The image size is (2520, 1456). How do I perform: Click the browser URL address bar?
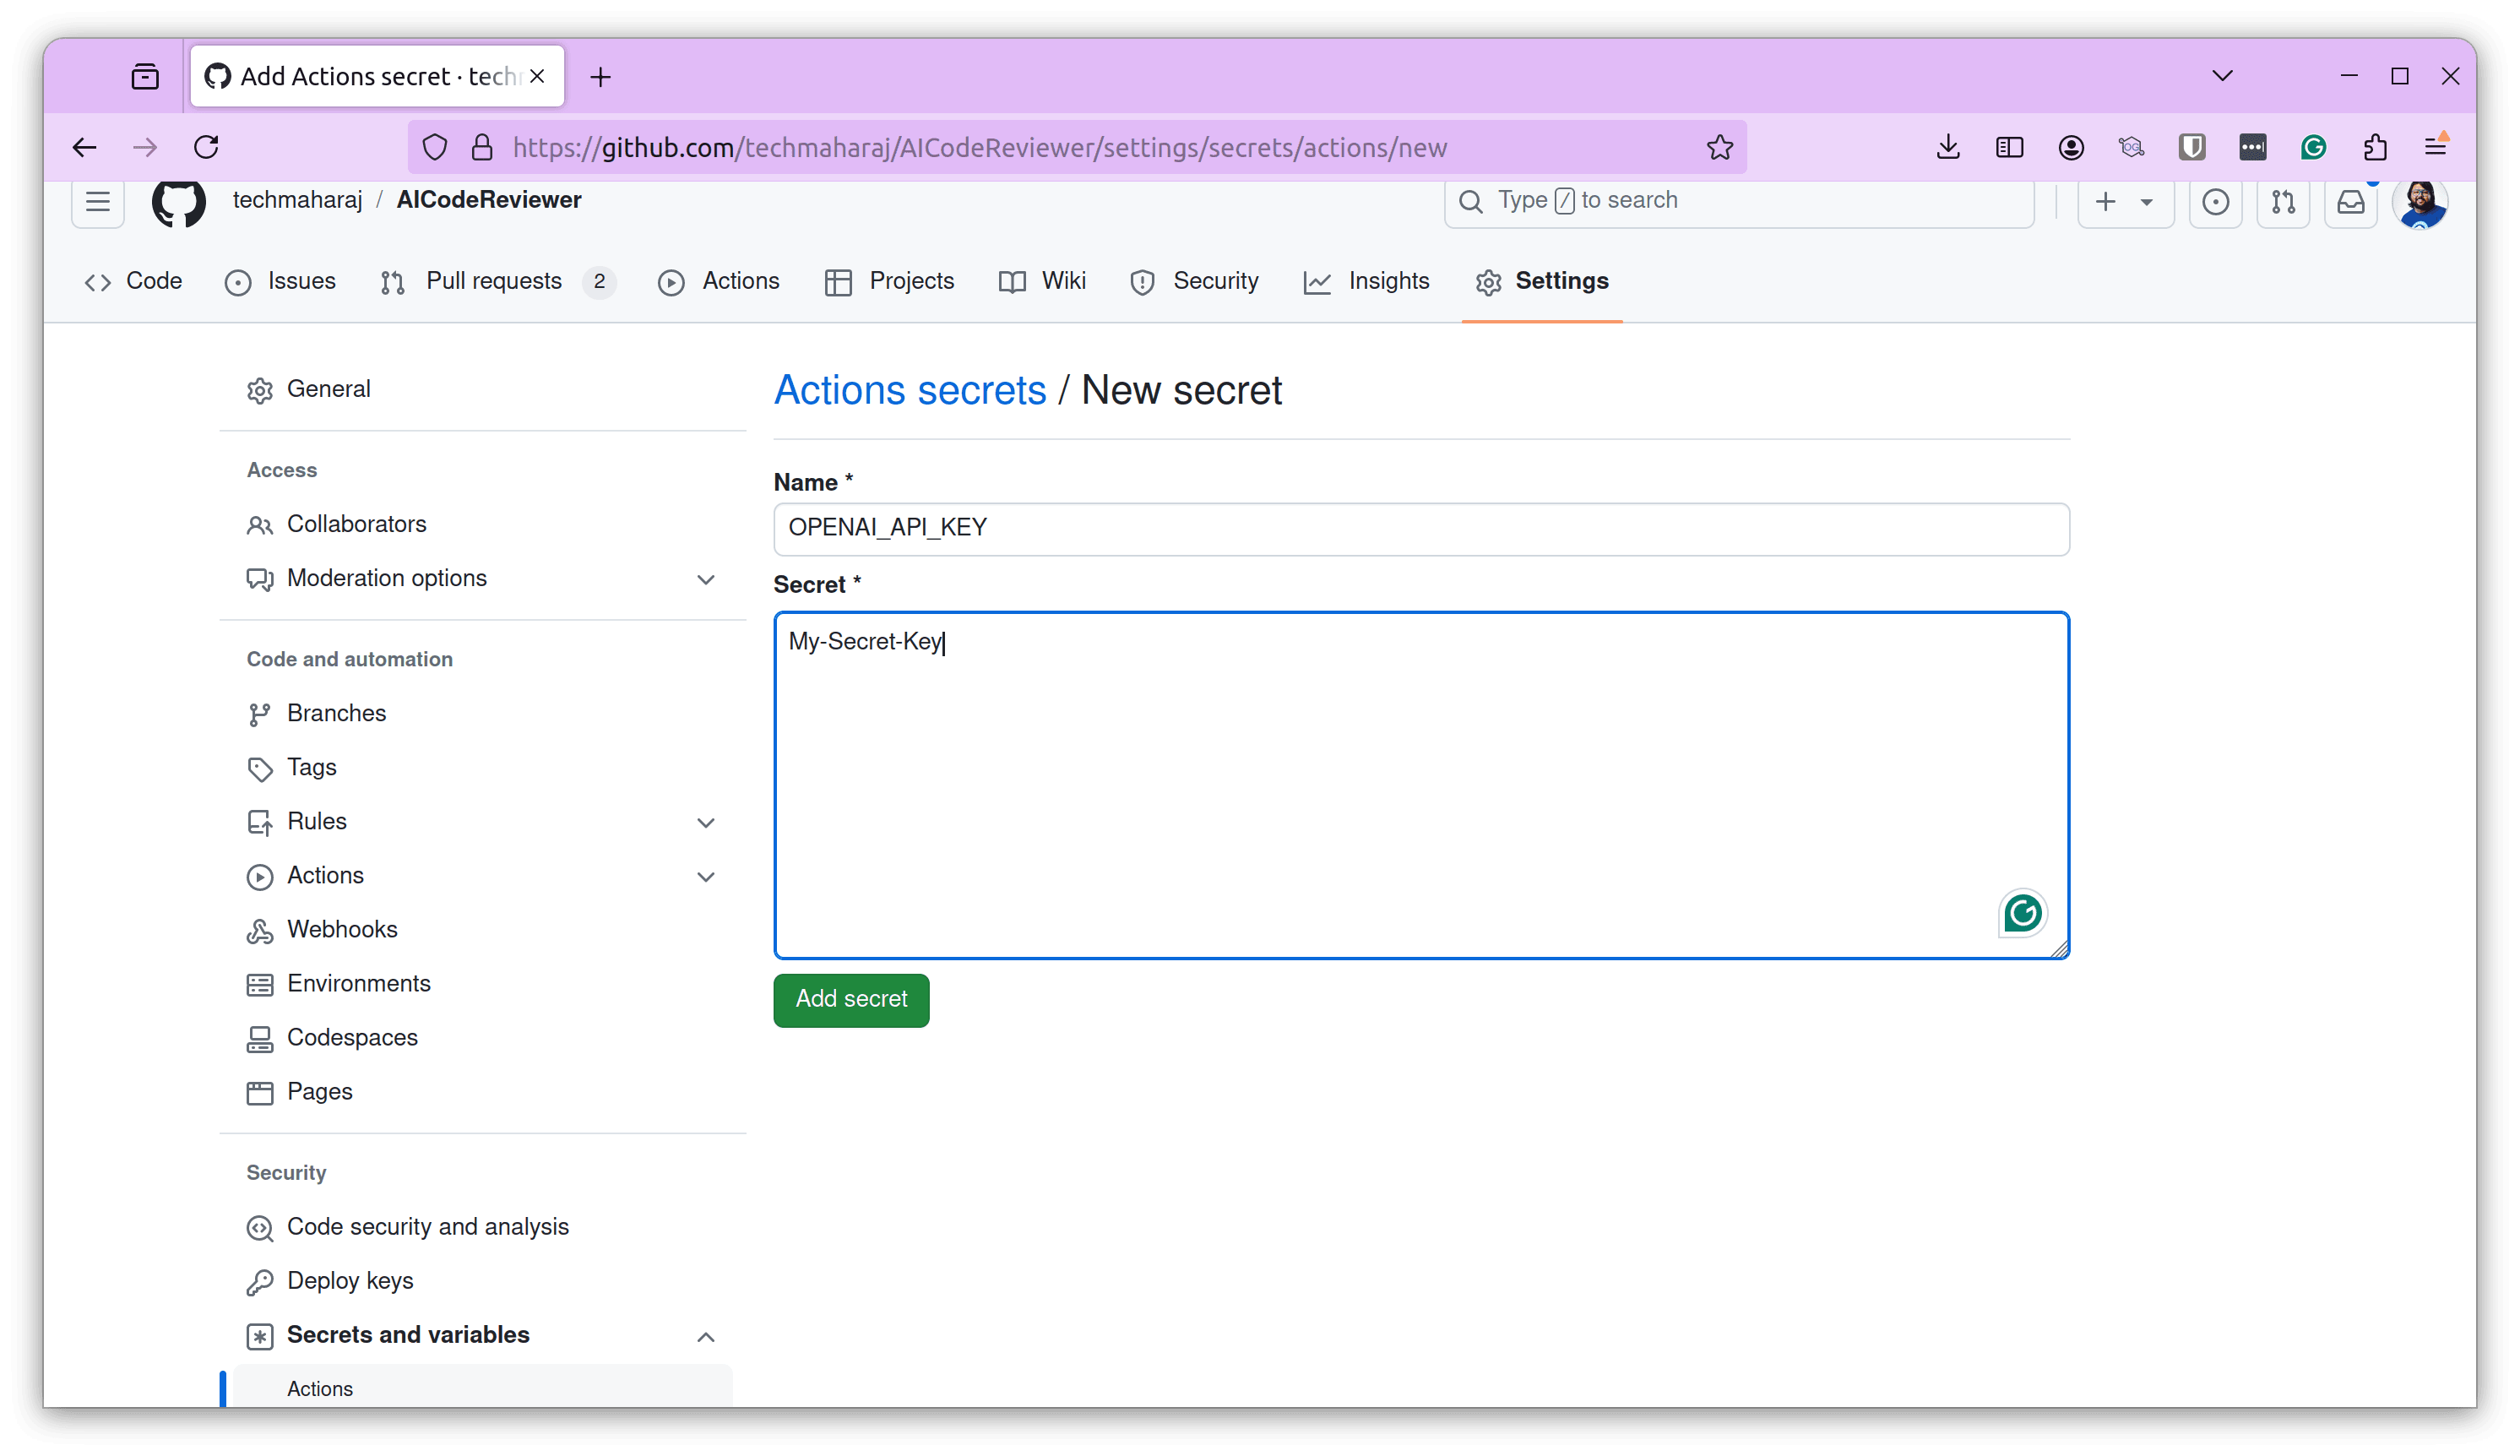[x=1075, y=147]
